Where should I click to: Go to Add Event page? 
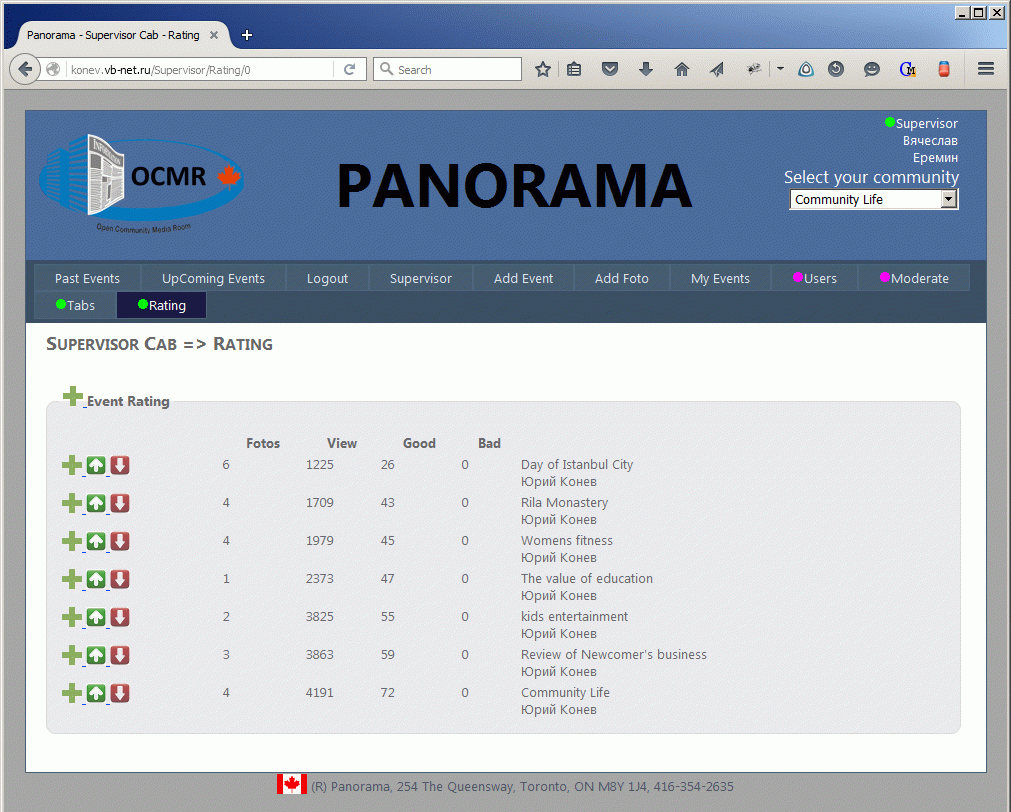pyautogui.click(x=524, y=278)
